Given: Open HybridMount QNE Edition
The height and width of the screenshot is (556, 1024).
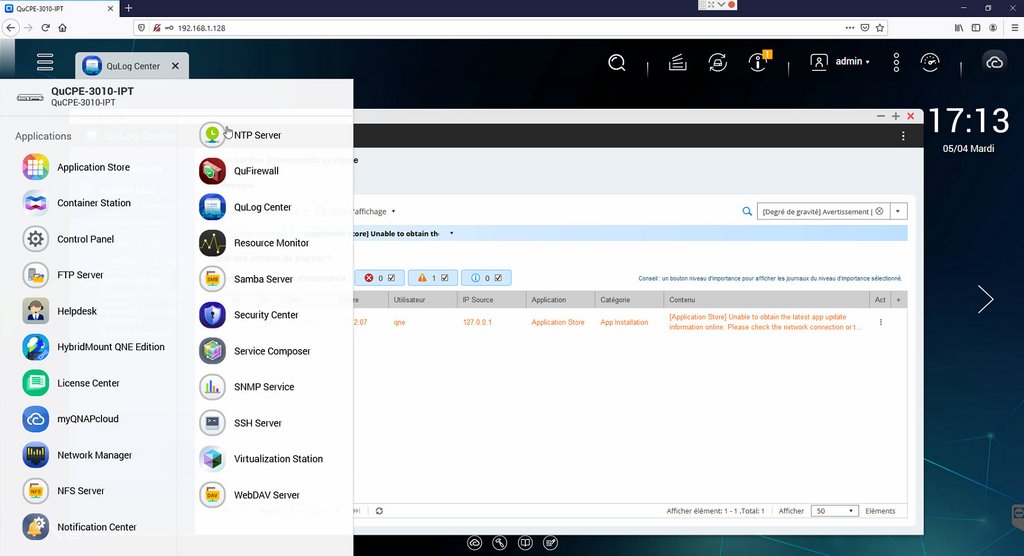Looking at the screenshot, I should point(93,347).
